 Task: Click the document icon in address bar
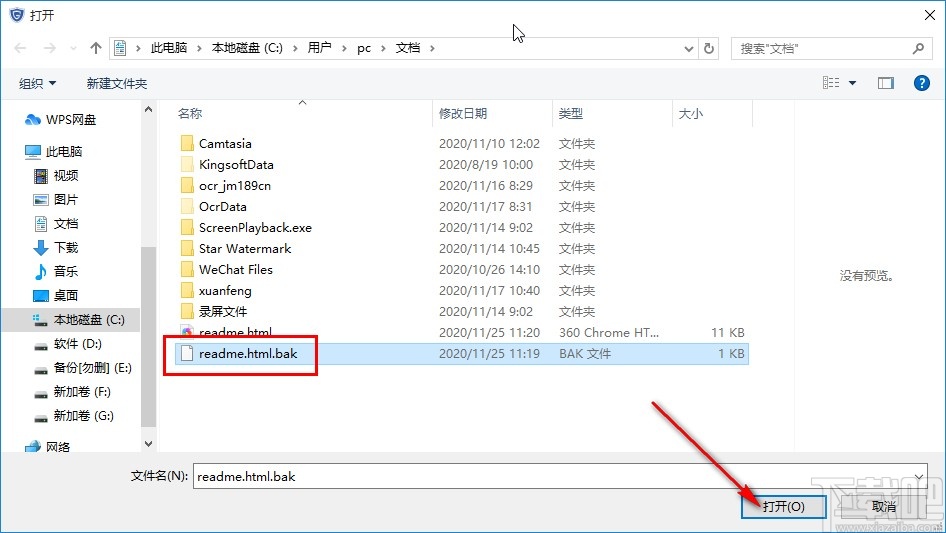coord(120,48)
